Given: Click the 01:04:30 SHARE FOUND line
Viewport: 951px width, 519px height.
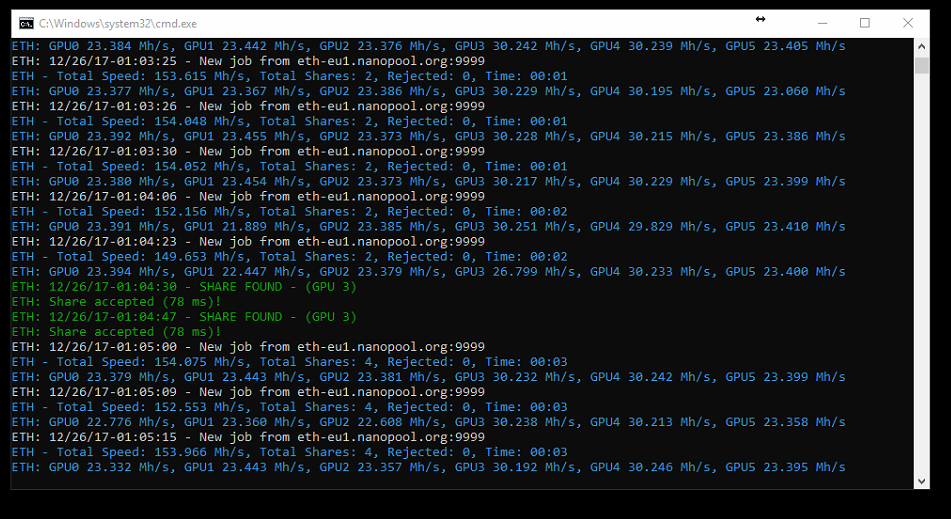Looking at the screenshot, I should (184, 287).
